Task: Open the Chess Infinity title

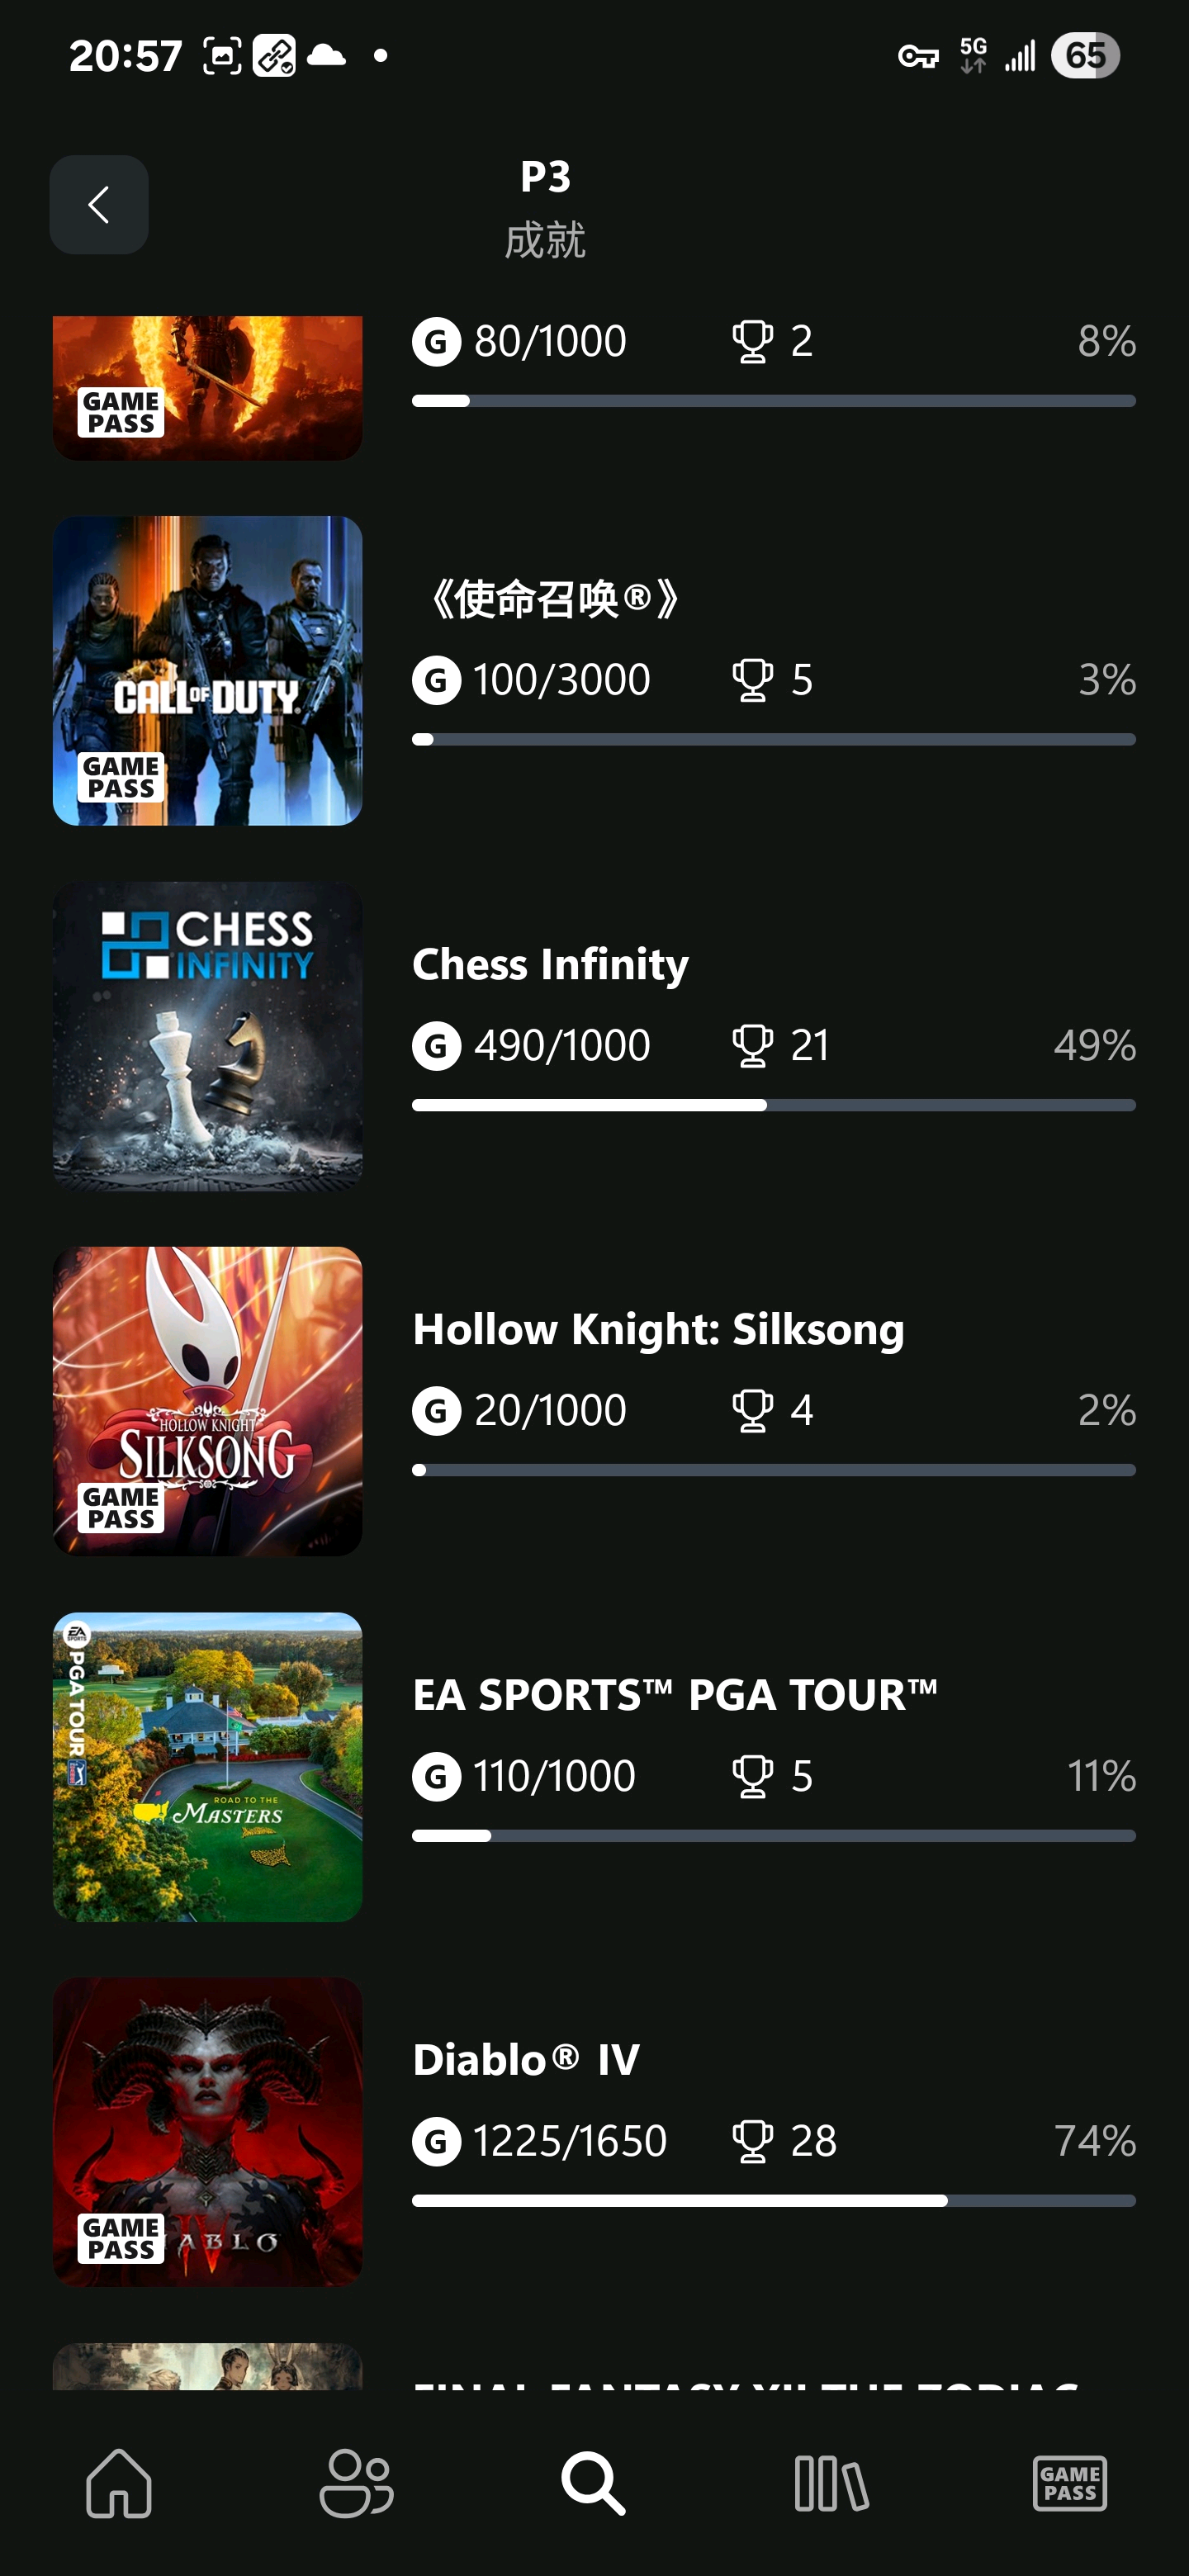Action: [x=550, y=965]
